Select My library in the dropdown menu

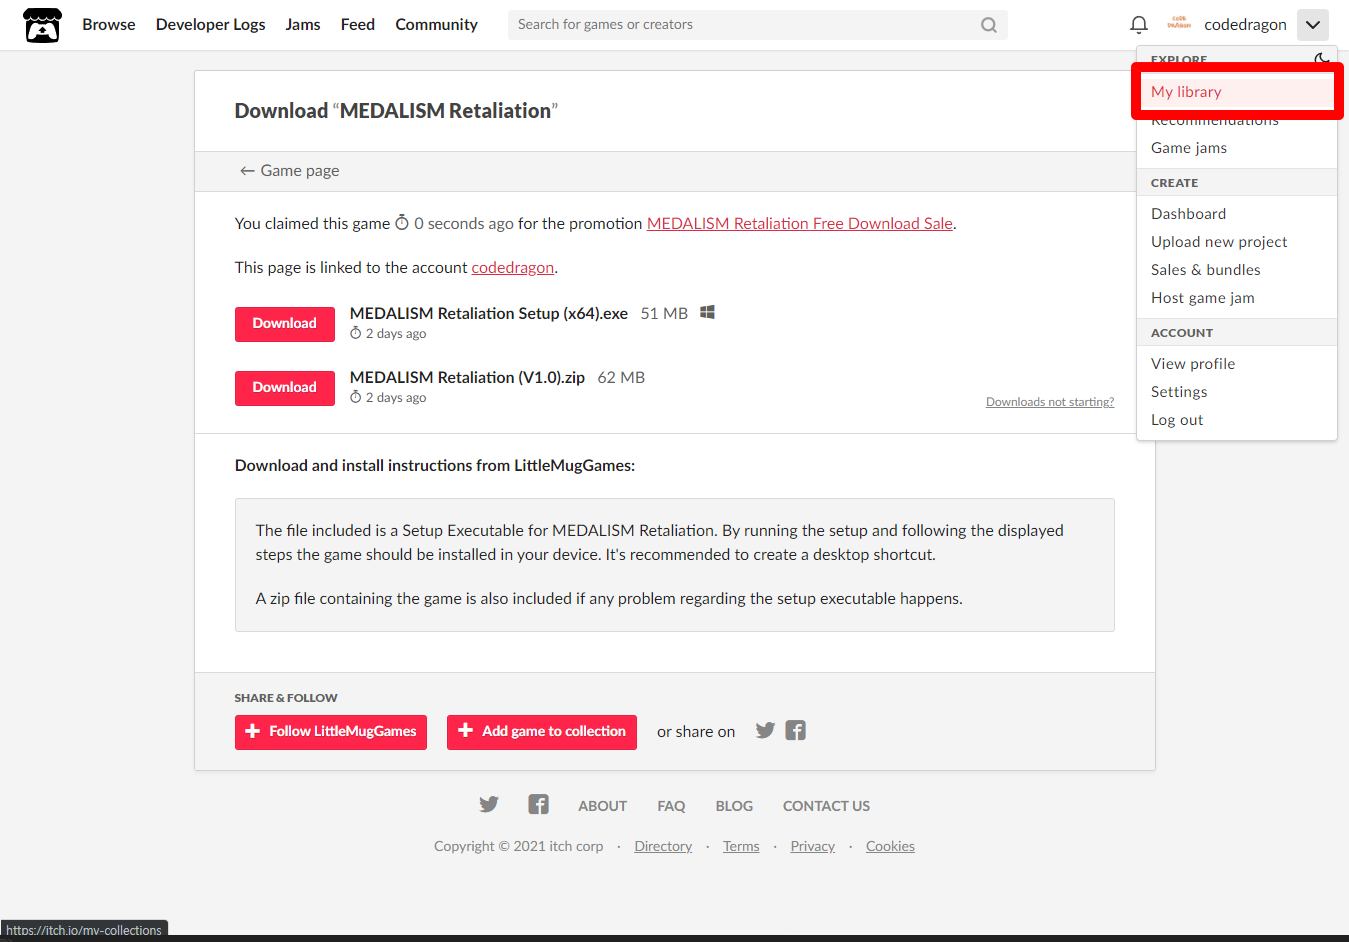tap(1237, 92)
